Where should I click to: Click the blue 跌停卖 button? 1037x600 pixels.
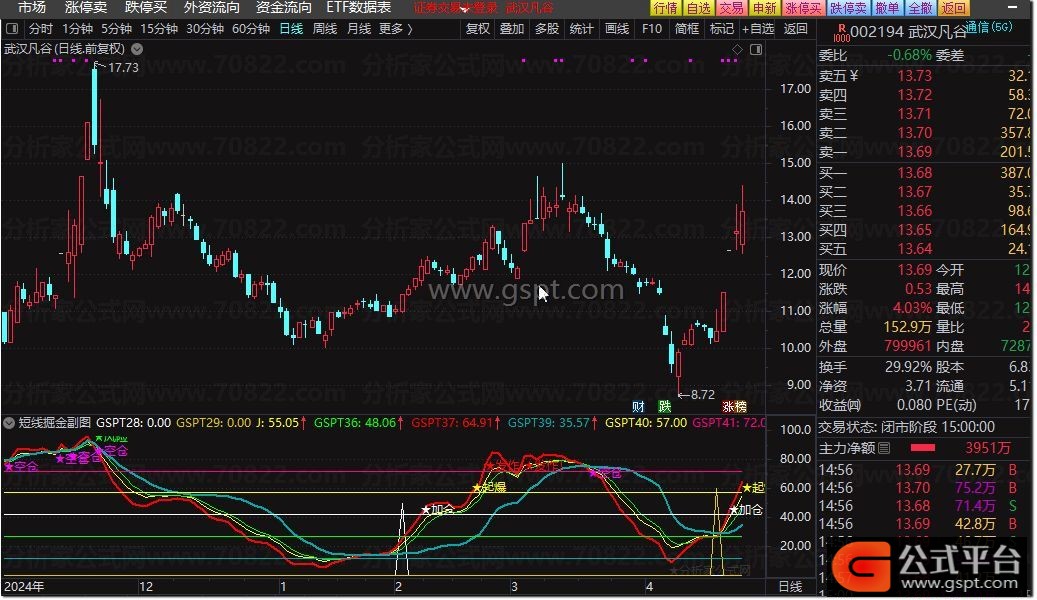tap(849, 8)
